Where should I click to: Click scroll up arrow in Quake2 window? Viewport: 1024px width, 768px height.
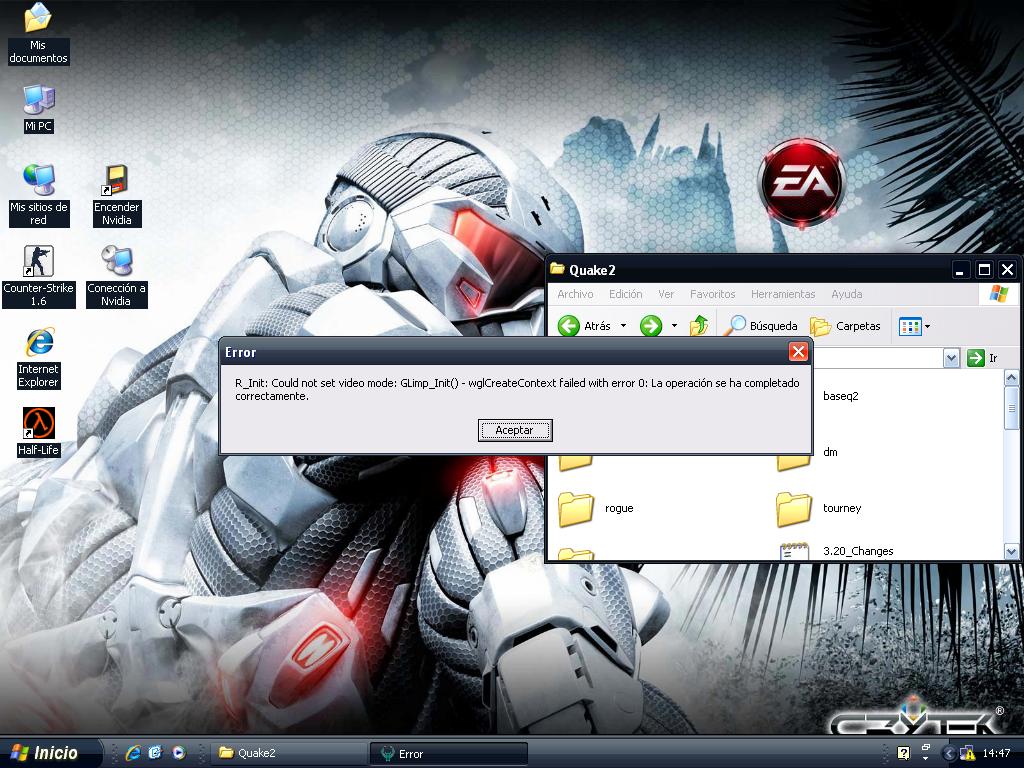click(1011, 377)
